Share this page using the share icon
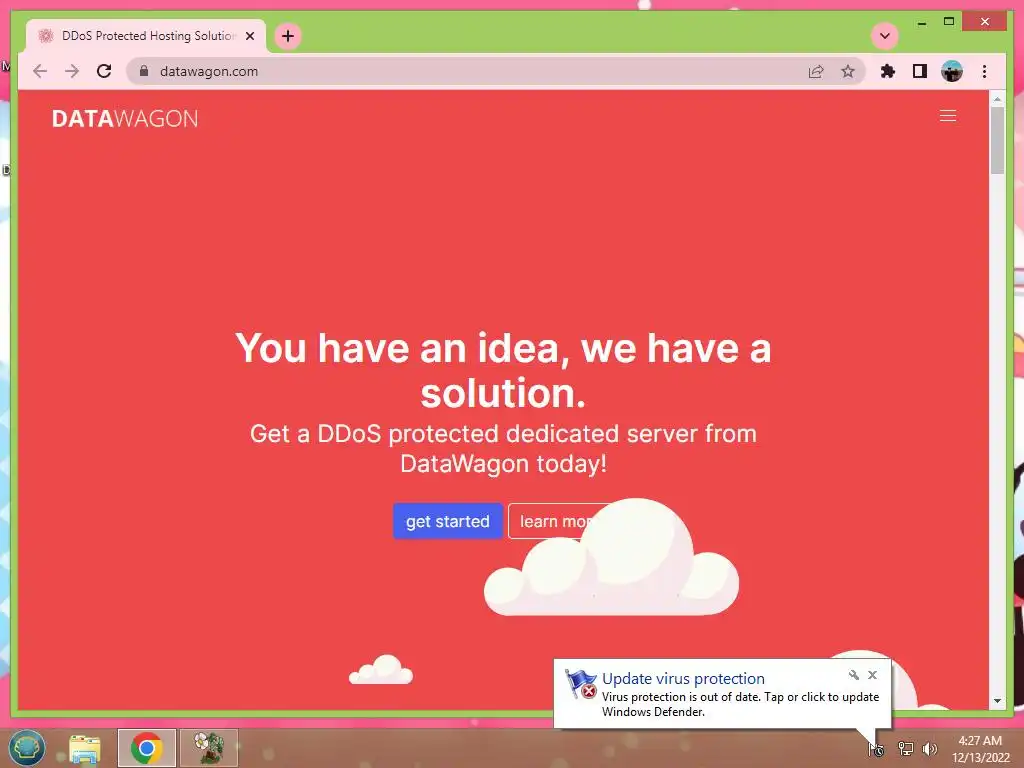This screenshot has width=1024, height=768. (x=816, y=71)
